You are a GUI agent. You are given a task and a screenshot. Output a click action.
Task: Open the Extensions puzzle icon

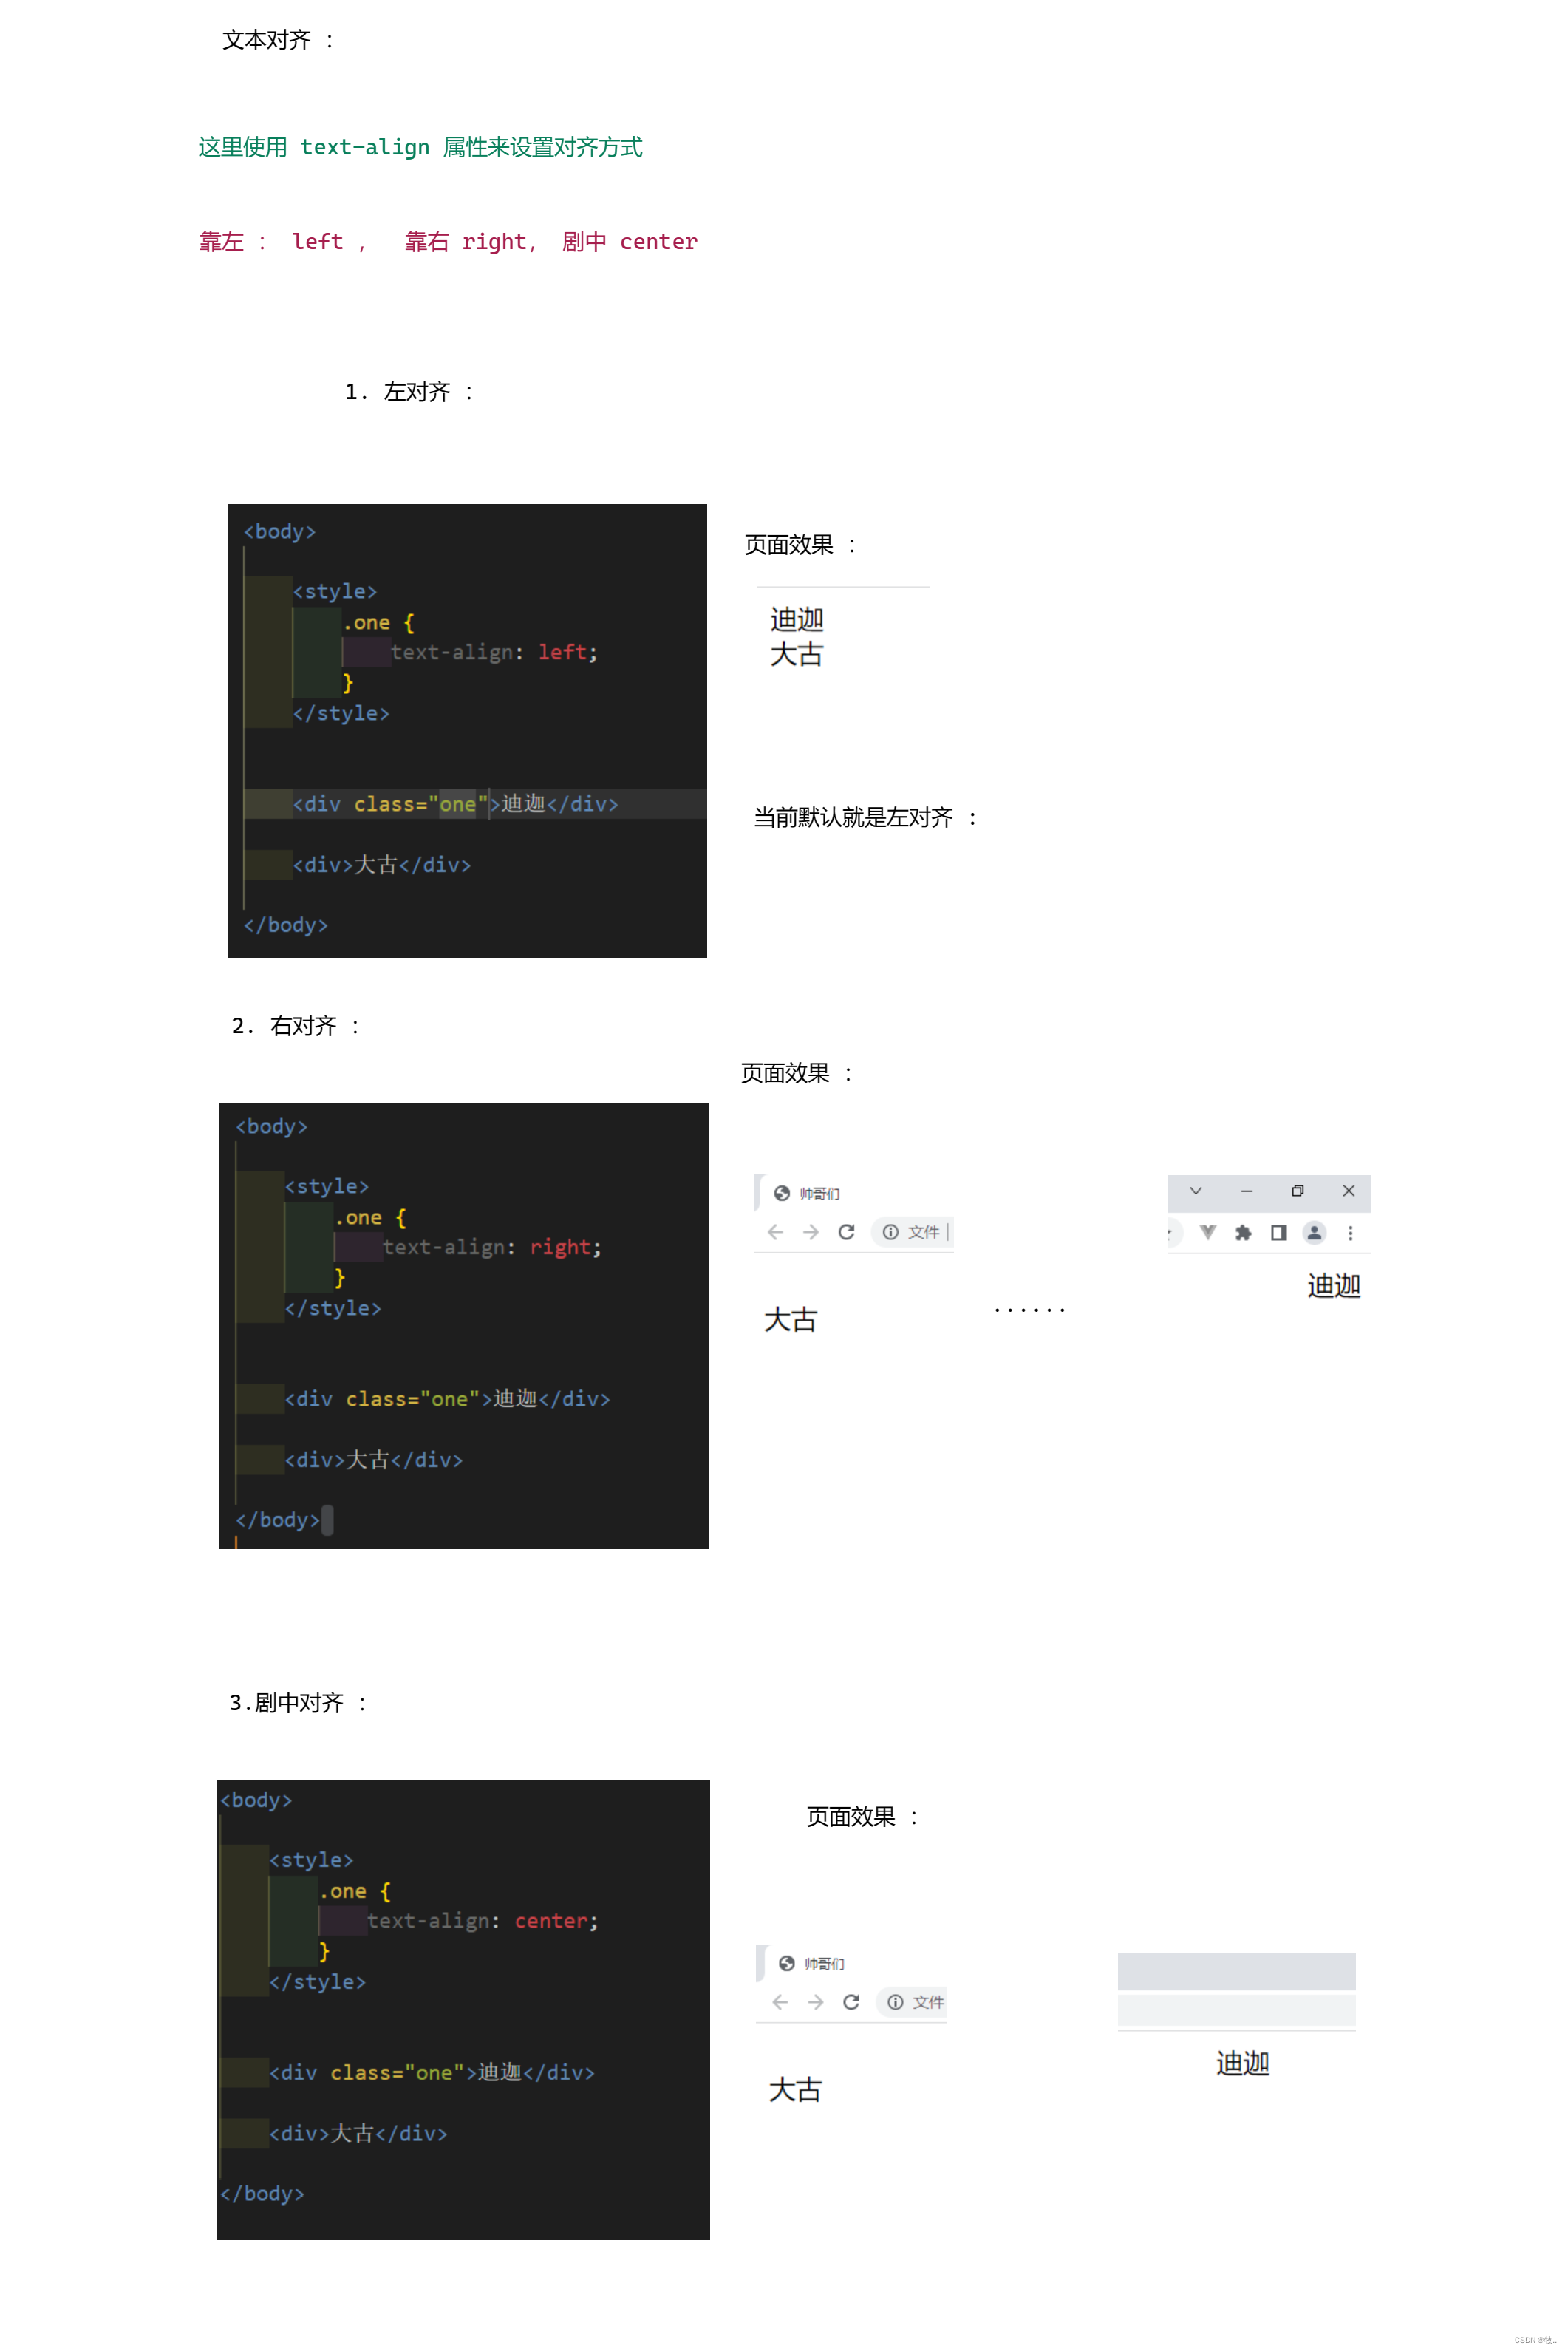click(x=1243, y=1232)
